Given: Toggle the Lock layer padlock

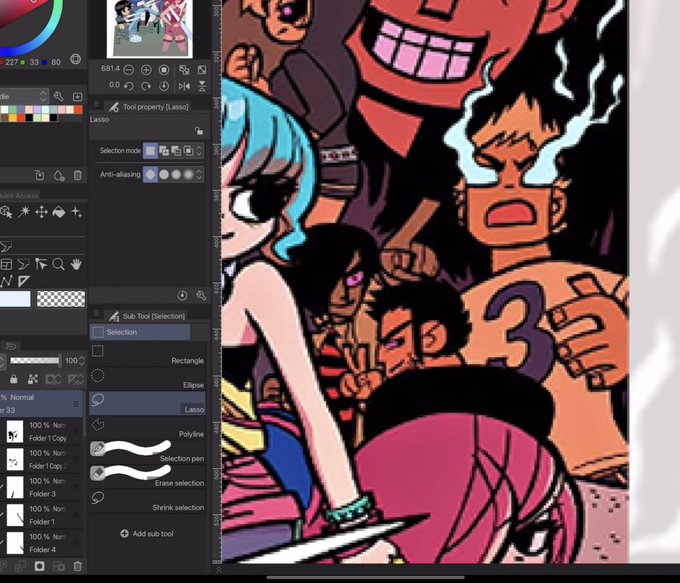Looking at the screenshot, I should [14, 379].
